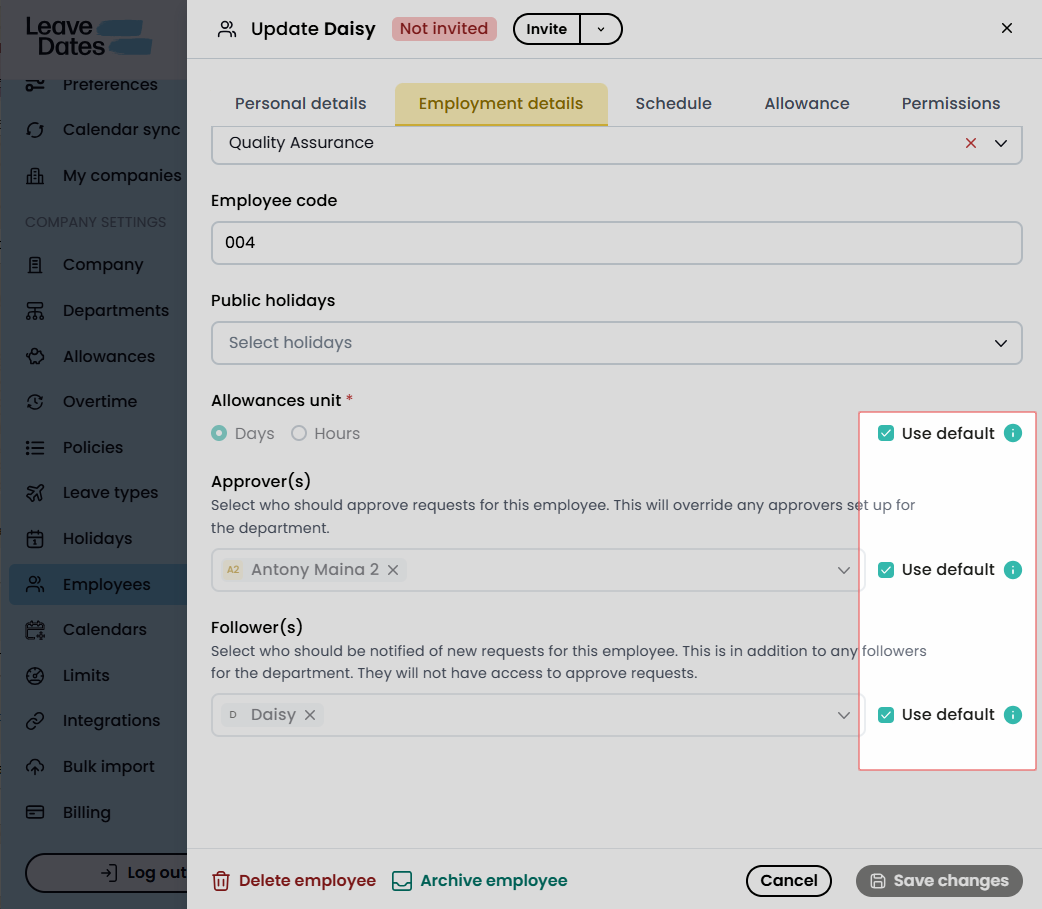Click the Departments hierarchy icon
This screenshot has height=909, width=1042.
coord(35,311)
